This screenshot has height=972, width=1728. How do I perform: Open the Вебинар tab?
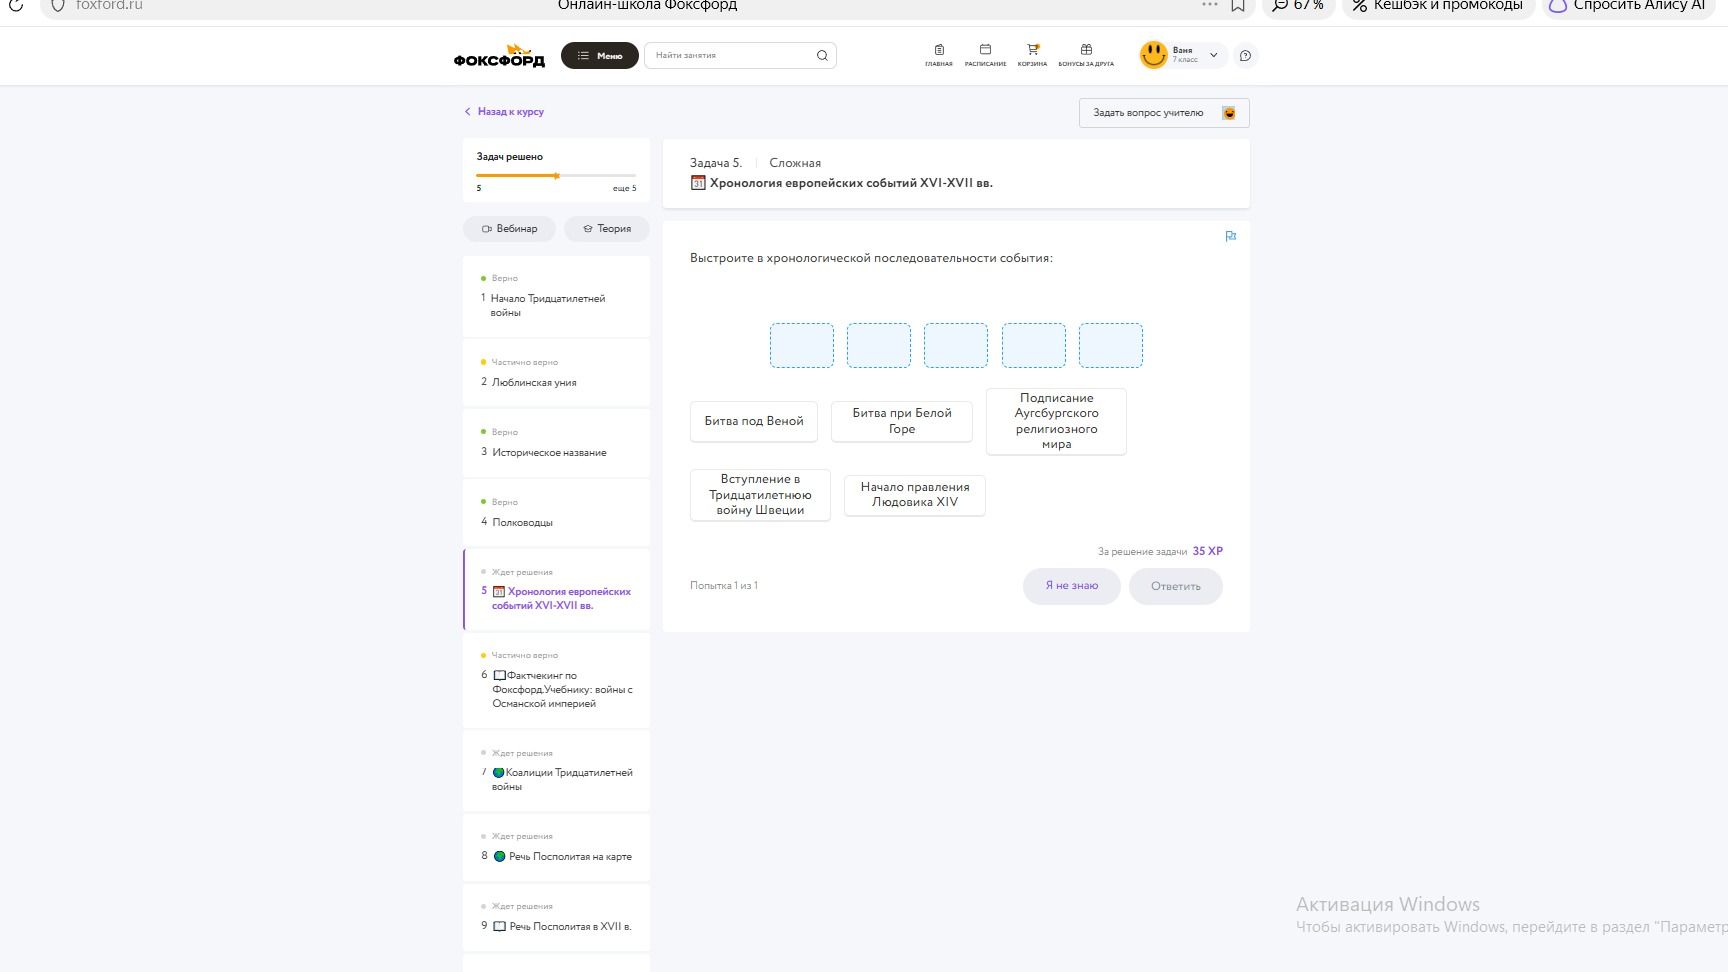(510, 229)
